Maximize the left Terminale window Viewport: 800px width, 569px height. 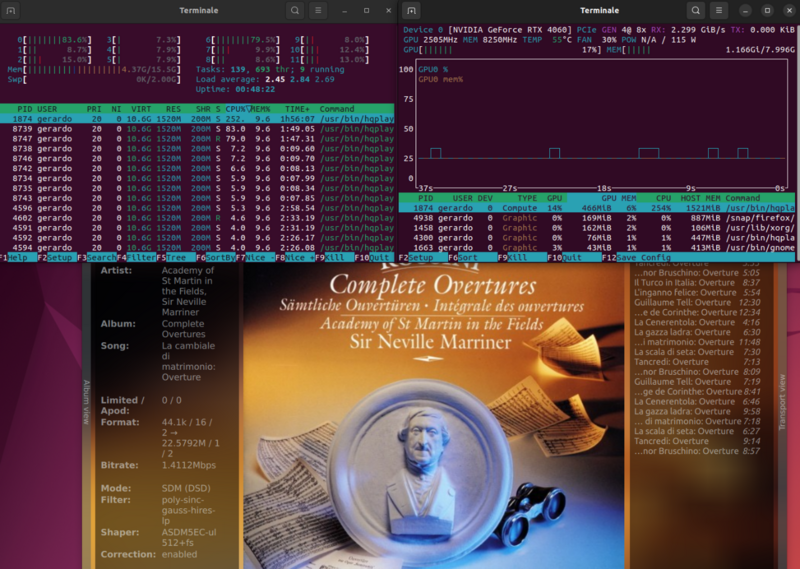[x=366, y=10]
